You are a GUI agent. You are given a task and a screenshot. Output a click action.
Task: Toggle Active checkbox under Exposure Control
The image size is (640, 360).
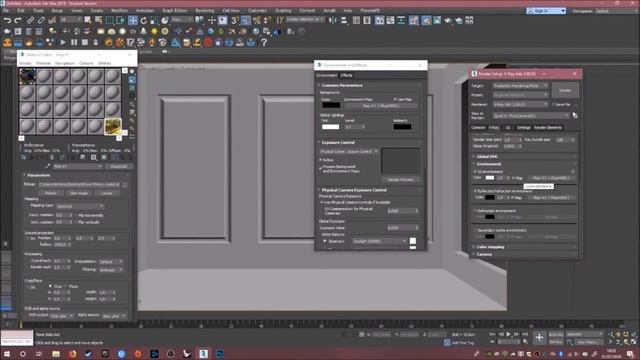coord(321,160)
